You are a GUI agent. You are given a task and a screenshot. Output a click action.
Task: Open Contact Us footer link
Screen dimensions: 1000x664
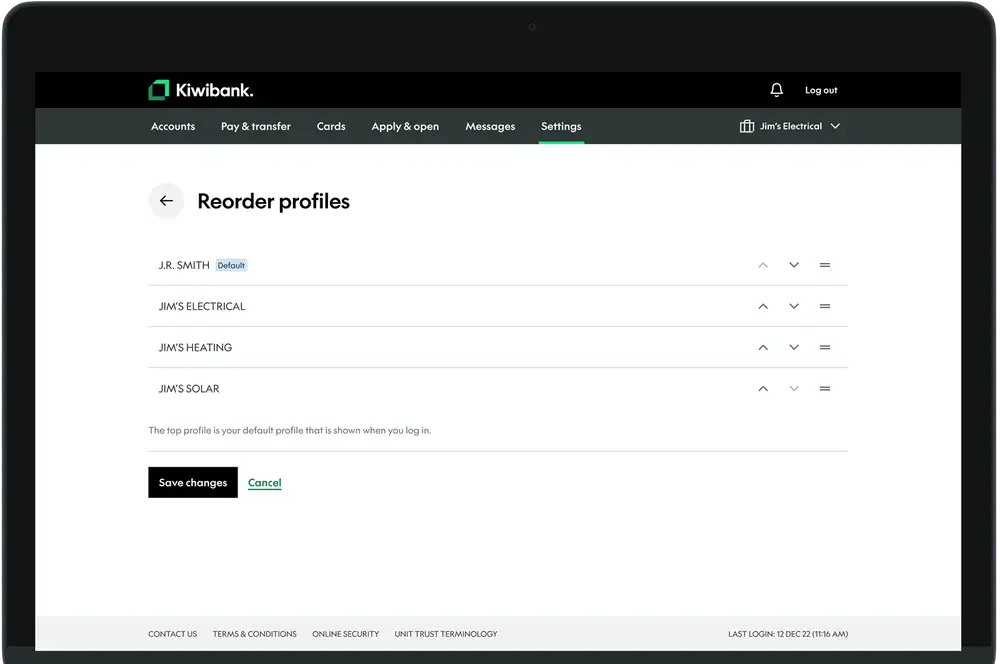(172, 634)
